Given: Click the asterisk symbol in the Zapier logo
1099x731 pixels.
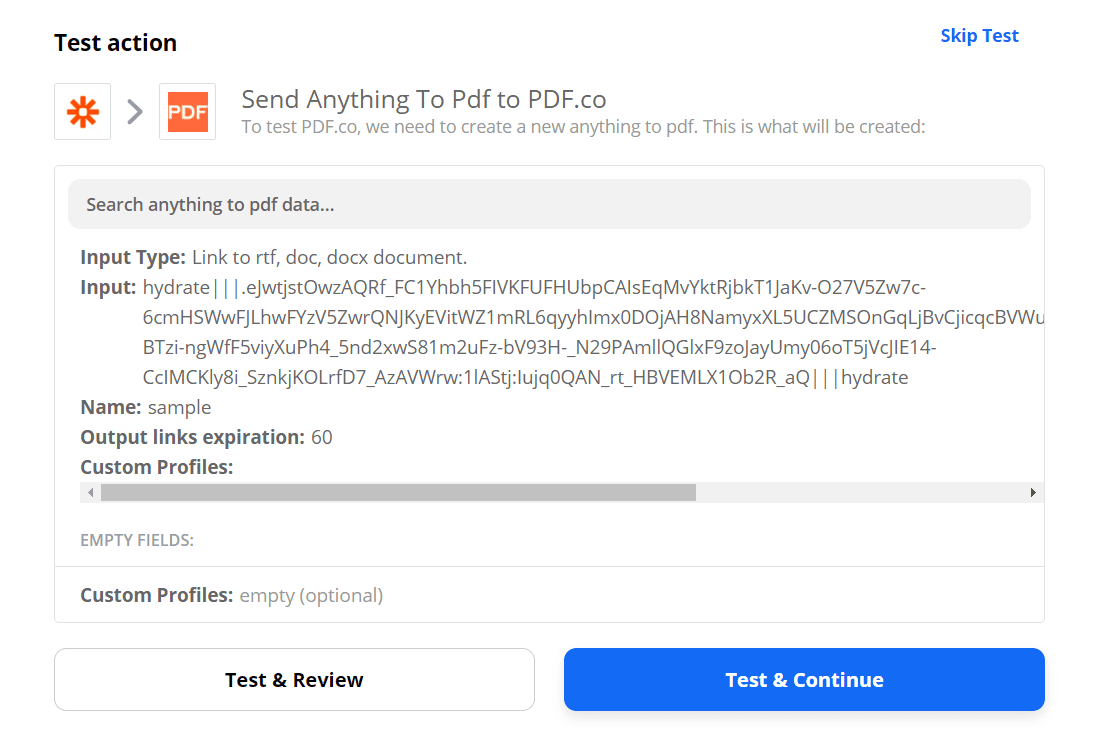Looking at the screenshot, I should point(82,111).
